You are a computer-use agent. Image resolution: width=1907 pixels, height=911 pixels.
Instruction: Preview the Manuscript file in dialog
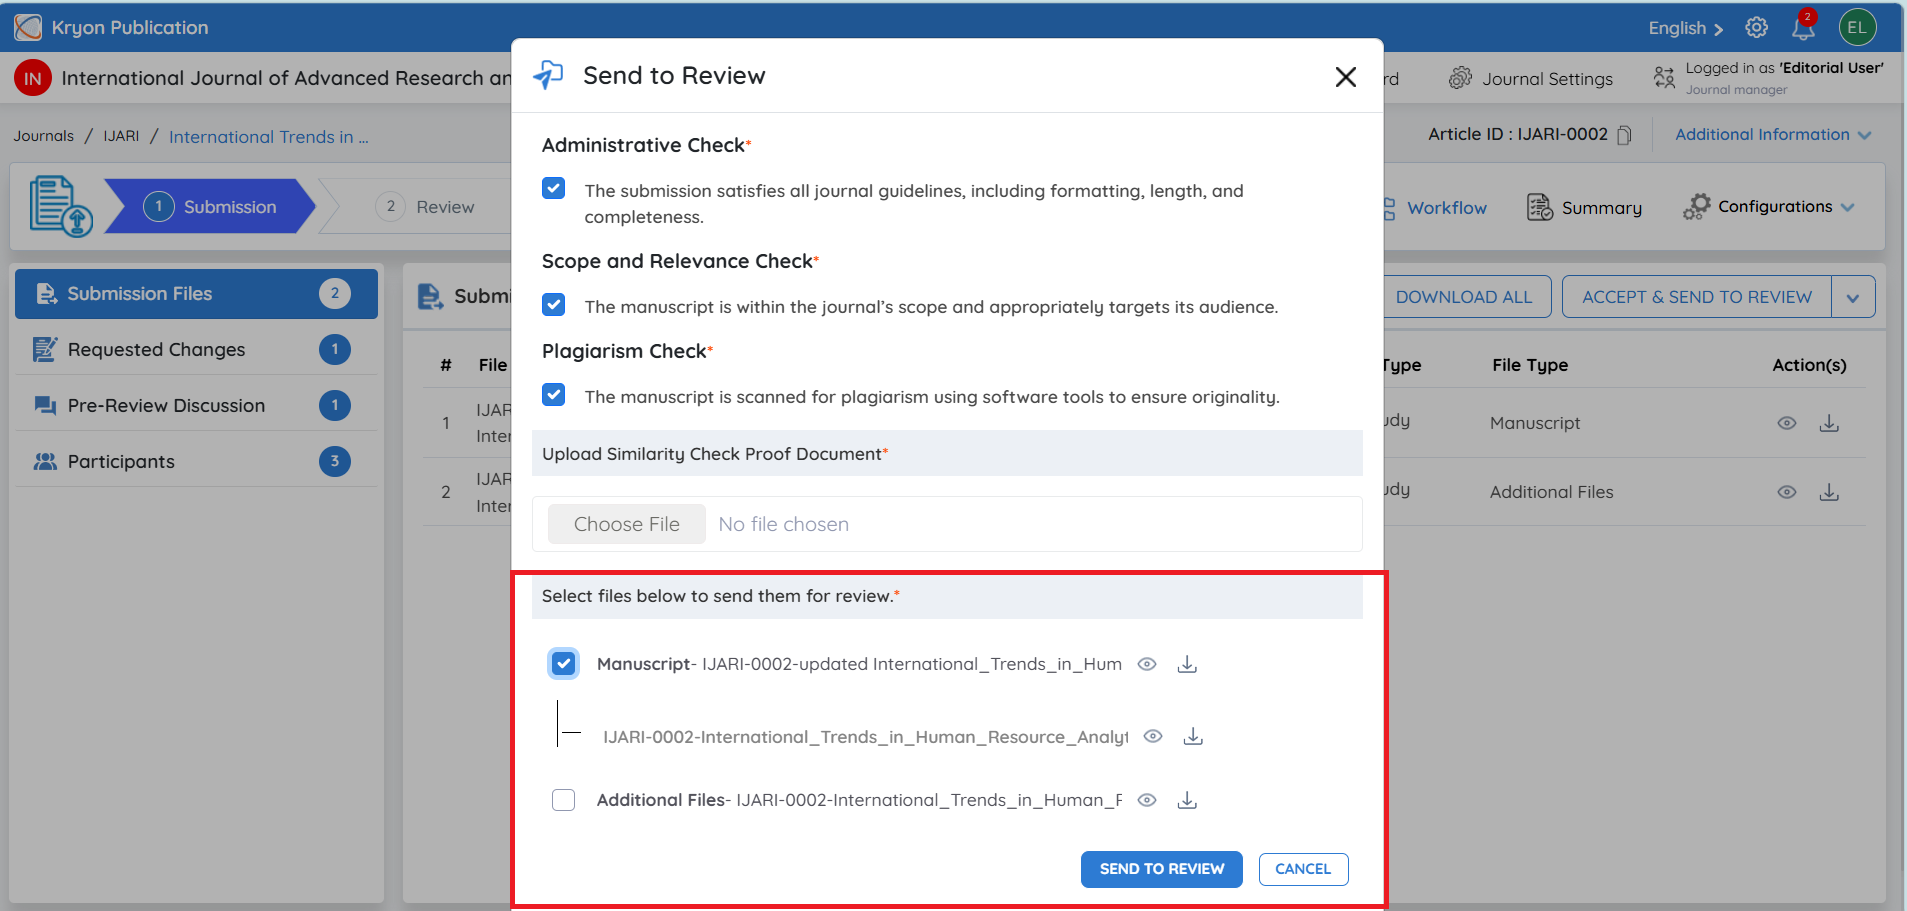point(1147,664)
